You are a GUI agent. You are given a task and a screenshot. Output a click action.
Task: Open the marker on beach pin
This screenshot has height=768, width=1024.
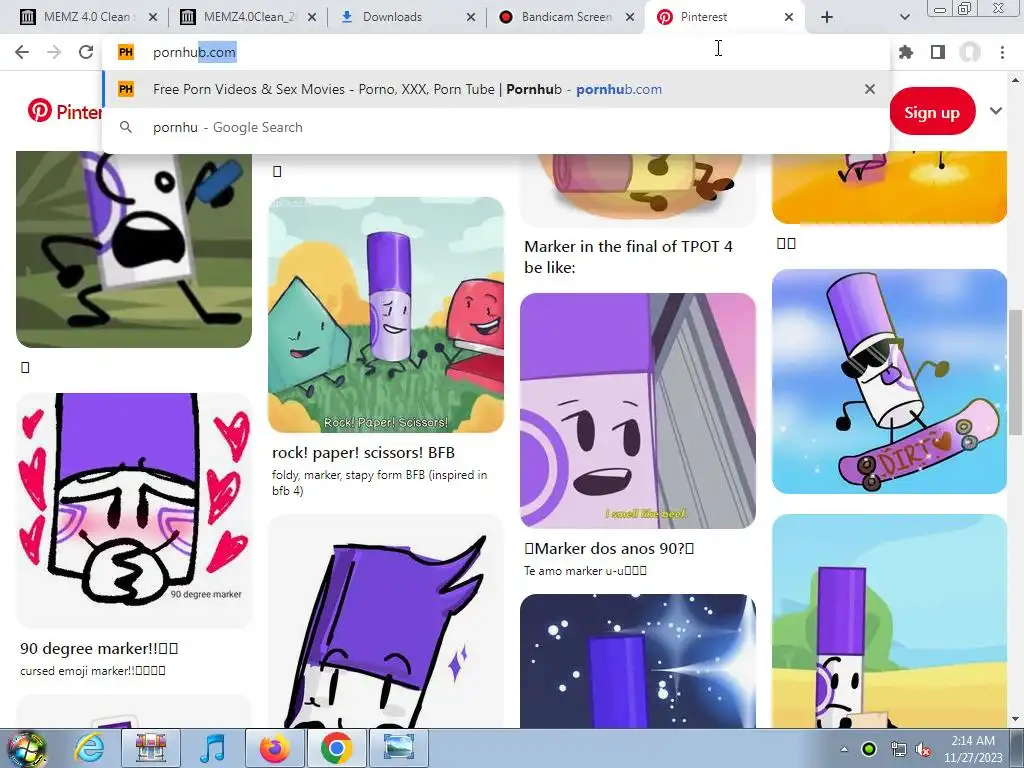coord(889,621)
